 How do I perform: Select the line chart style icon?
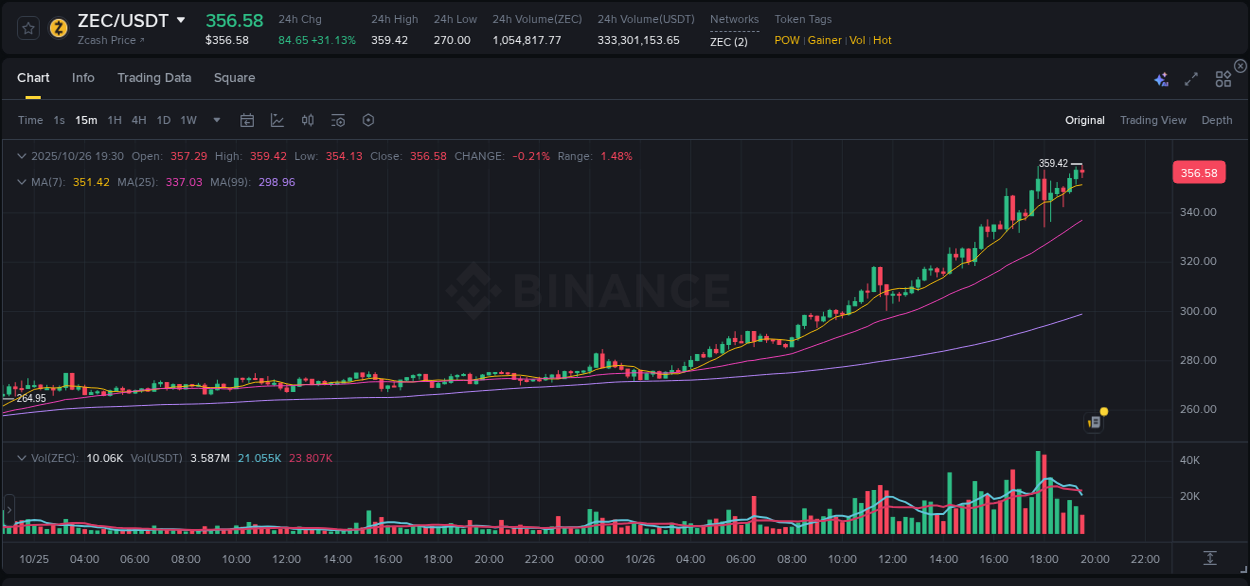(x=277, y=119)
